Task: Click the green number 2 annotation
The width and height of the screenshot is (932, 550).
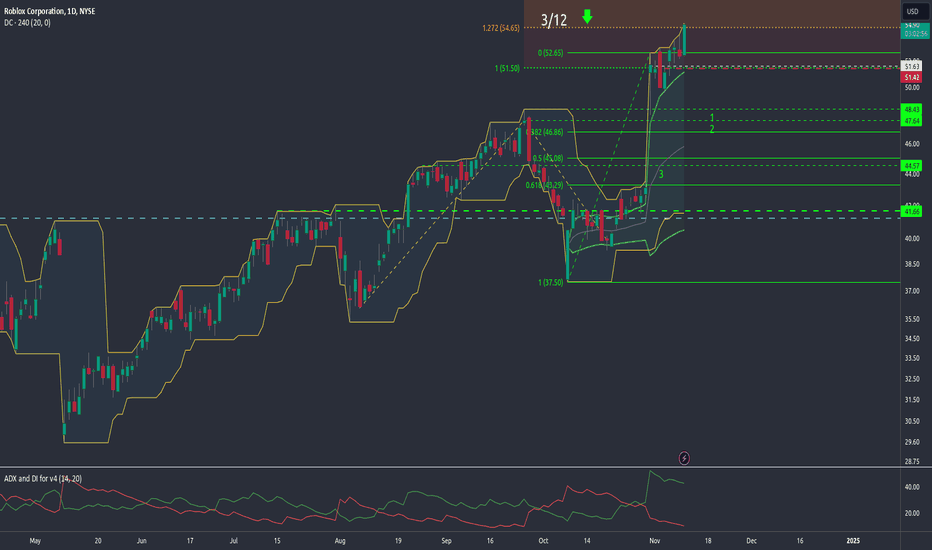Action: coord(712,128)
